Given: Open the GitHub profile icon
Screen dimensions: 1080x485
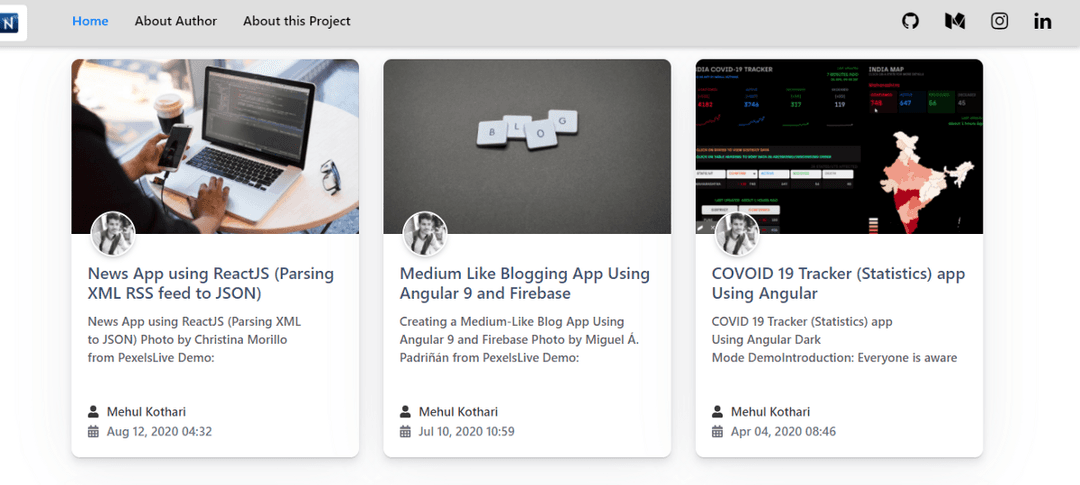Looking at the screenshot, I should click(x=910, y=21).
